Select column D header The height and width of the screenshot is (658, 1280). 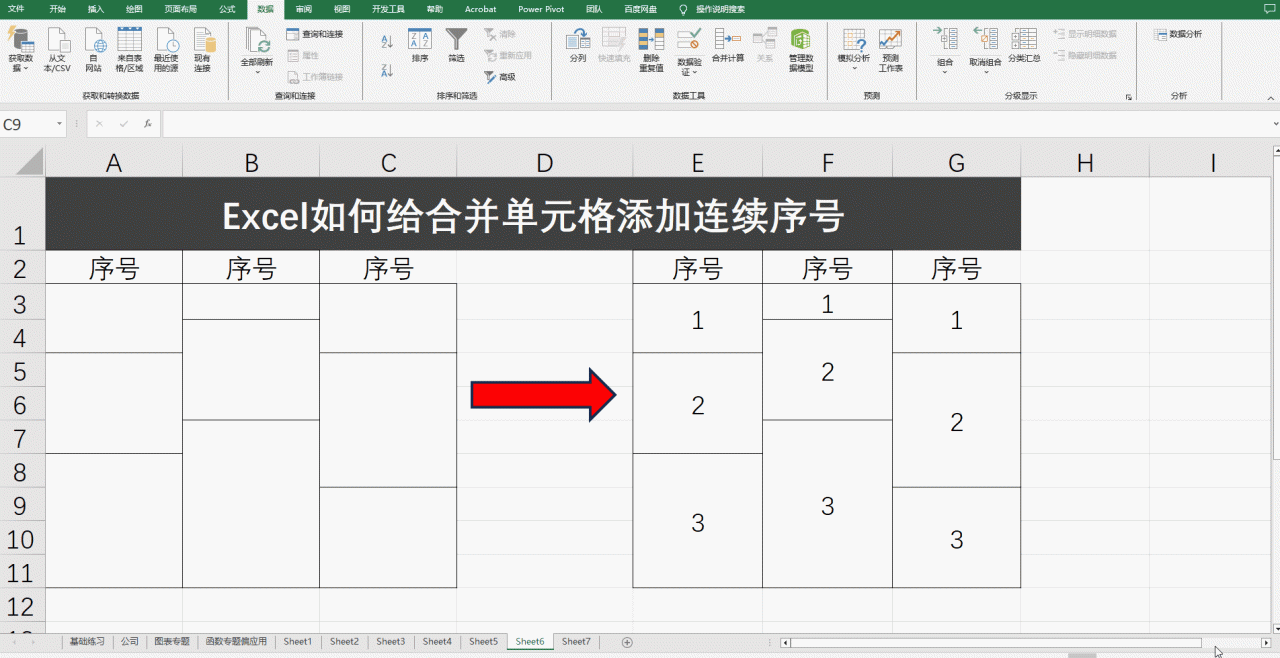coord(544,163)
